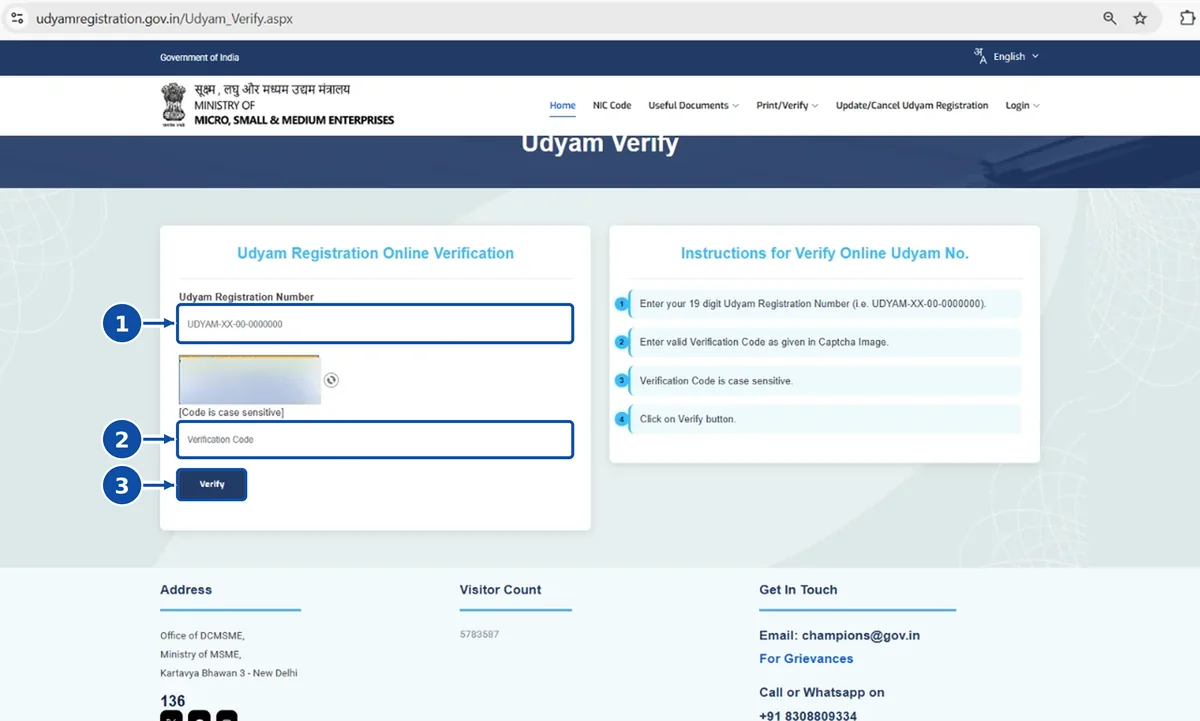Screen dimensions: 1200x721
Task: Click the 'Udyam Verify' page banner title
Action: [x=600, y=143]
